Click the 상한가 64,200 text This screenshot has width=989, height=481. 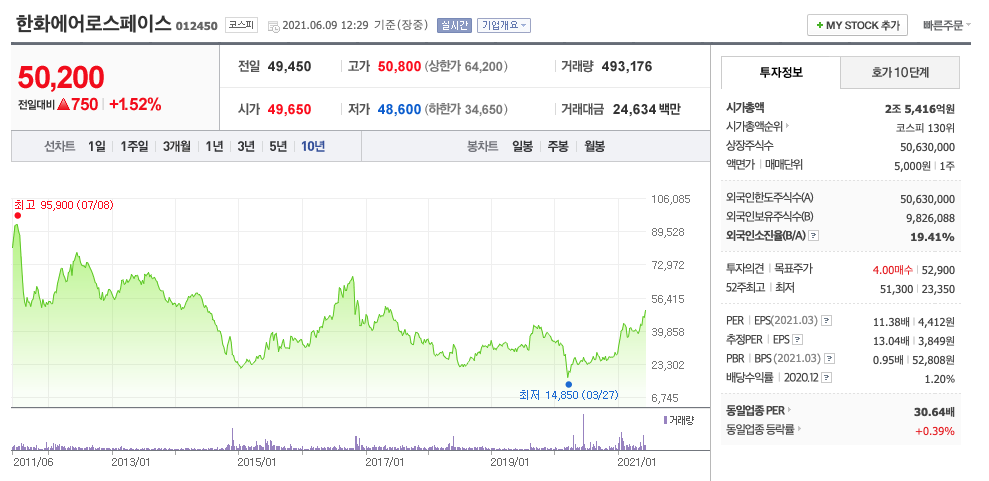(466, 66)
